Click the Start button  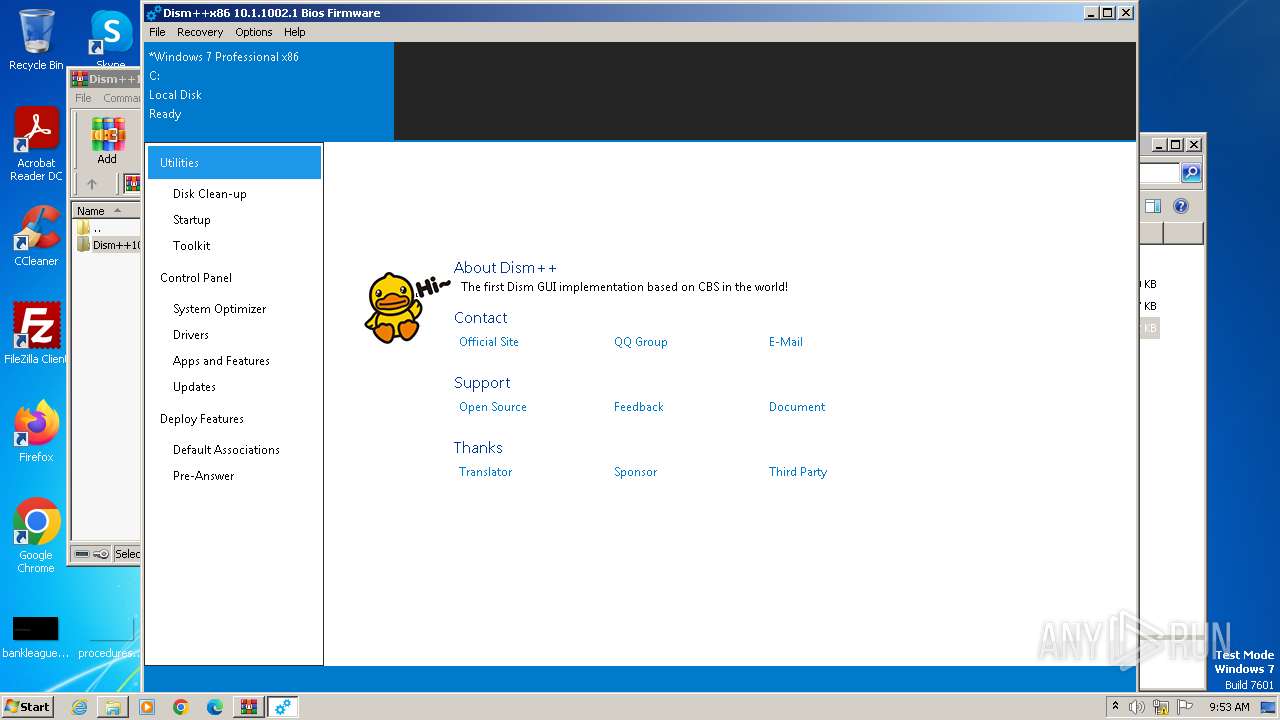click(27, 706)
